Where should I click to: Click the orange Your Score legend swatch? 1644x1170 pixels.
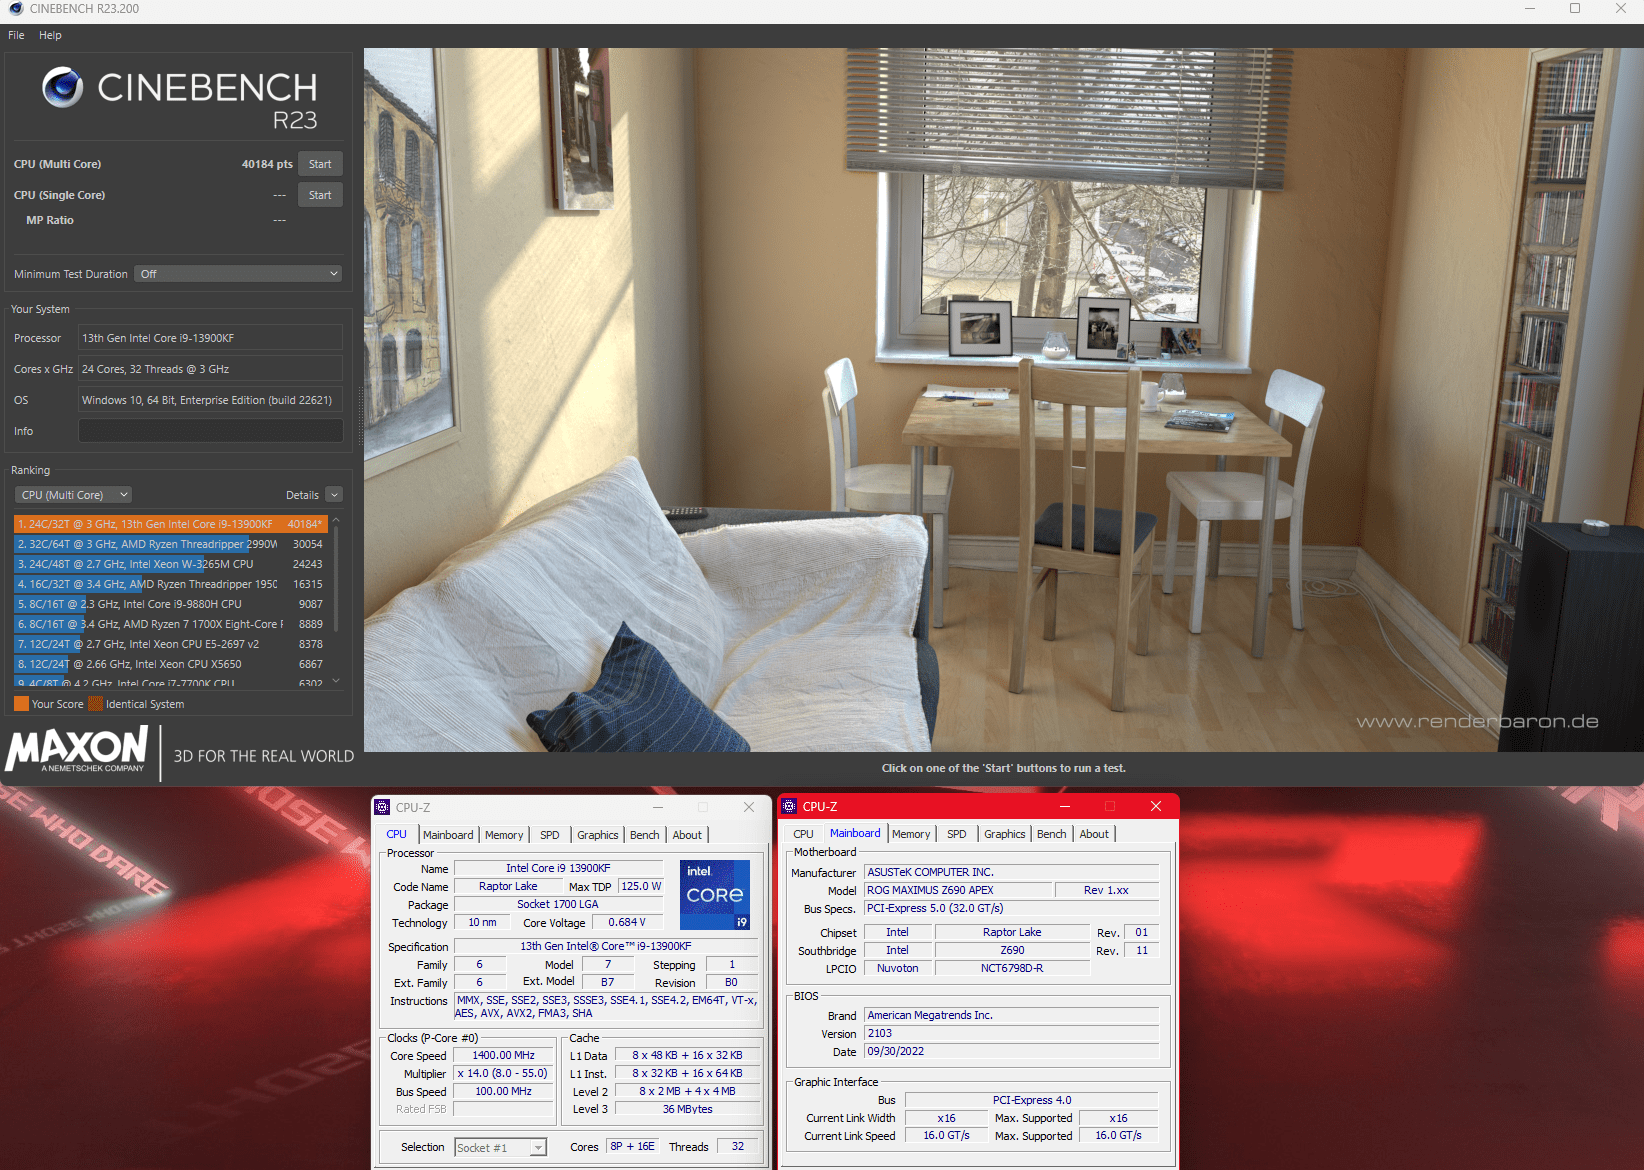click(21, 704)
